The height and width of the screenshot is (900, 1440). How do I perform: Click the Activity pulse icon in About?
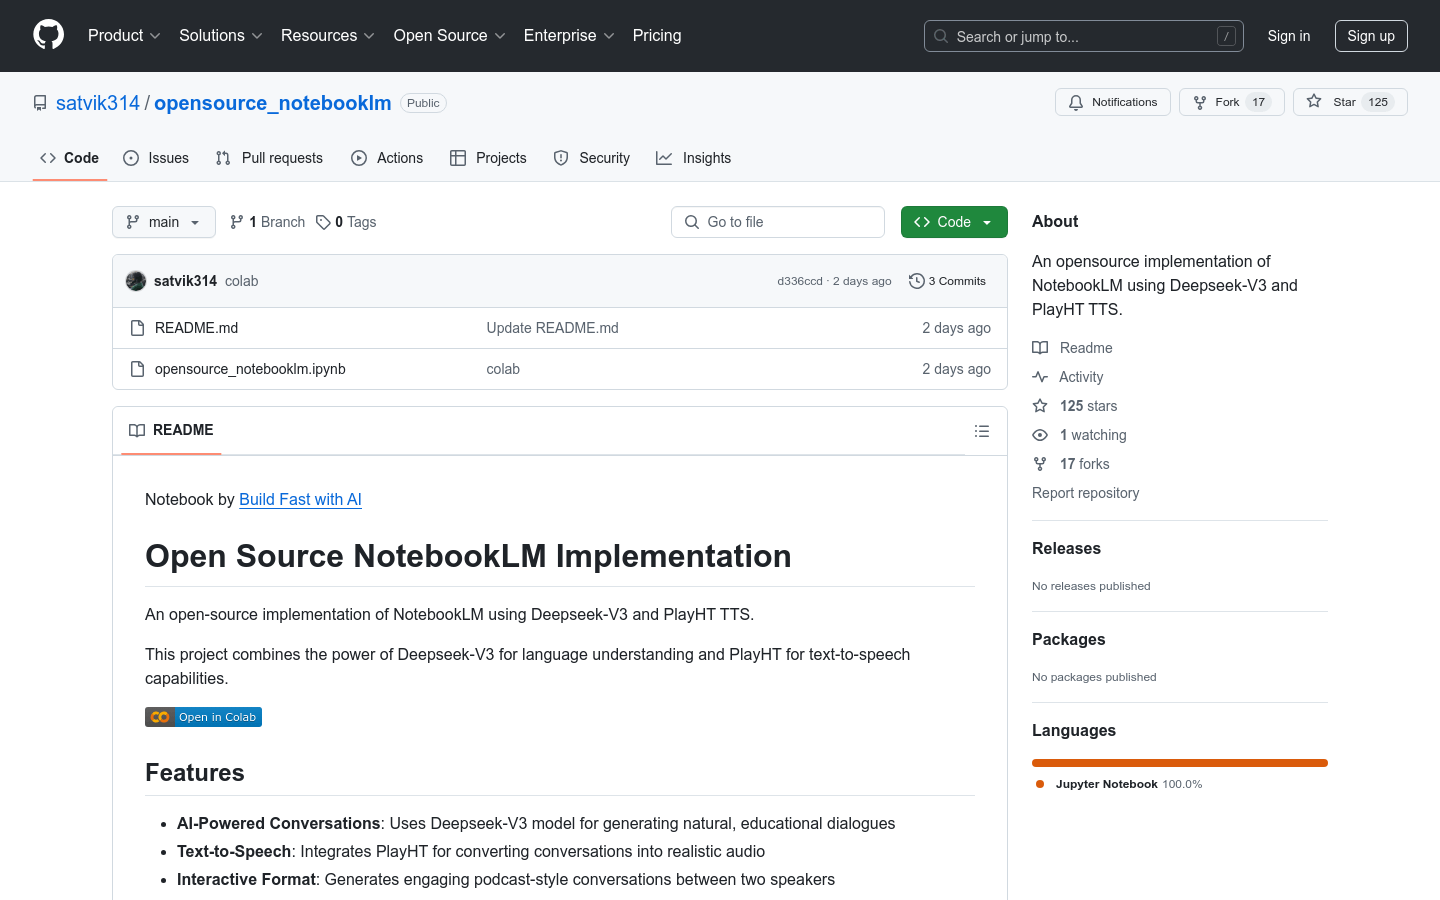tap(1040, 377)
